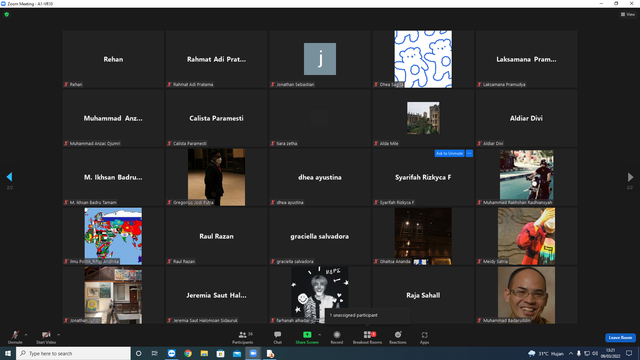The height and width of the screenshot is (360, 640).
Task: Click the green encryption shield icon
Action: point(7,14)
